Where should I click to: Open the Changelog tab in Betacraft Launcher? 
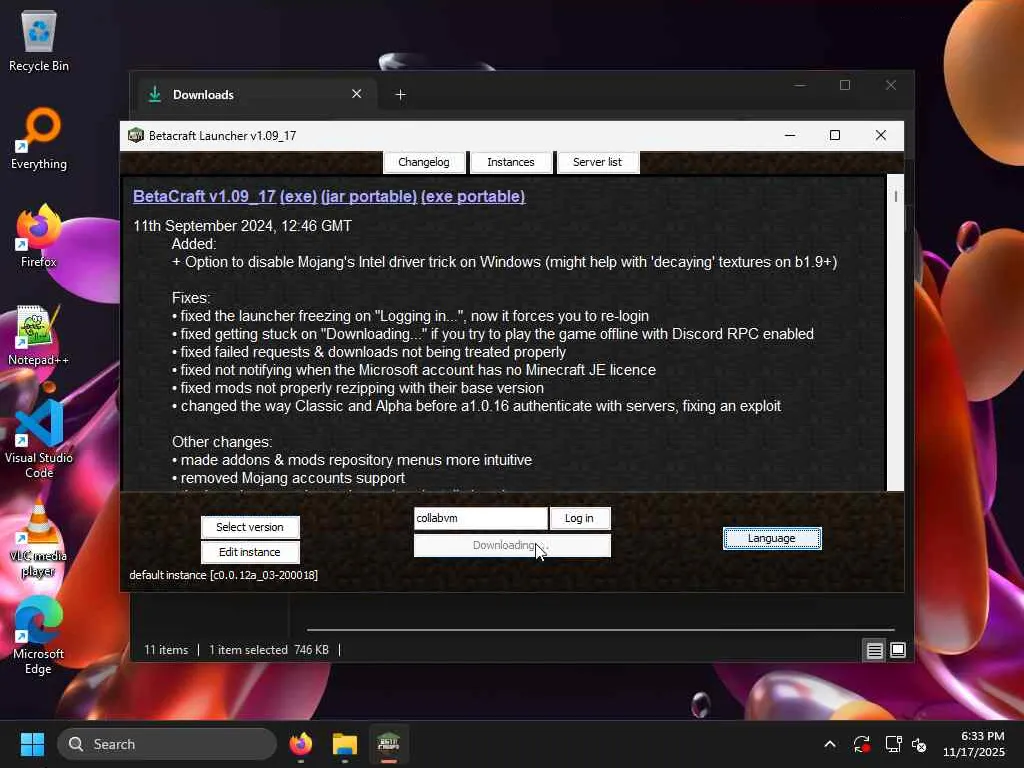pos(424,162)
